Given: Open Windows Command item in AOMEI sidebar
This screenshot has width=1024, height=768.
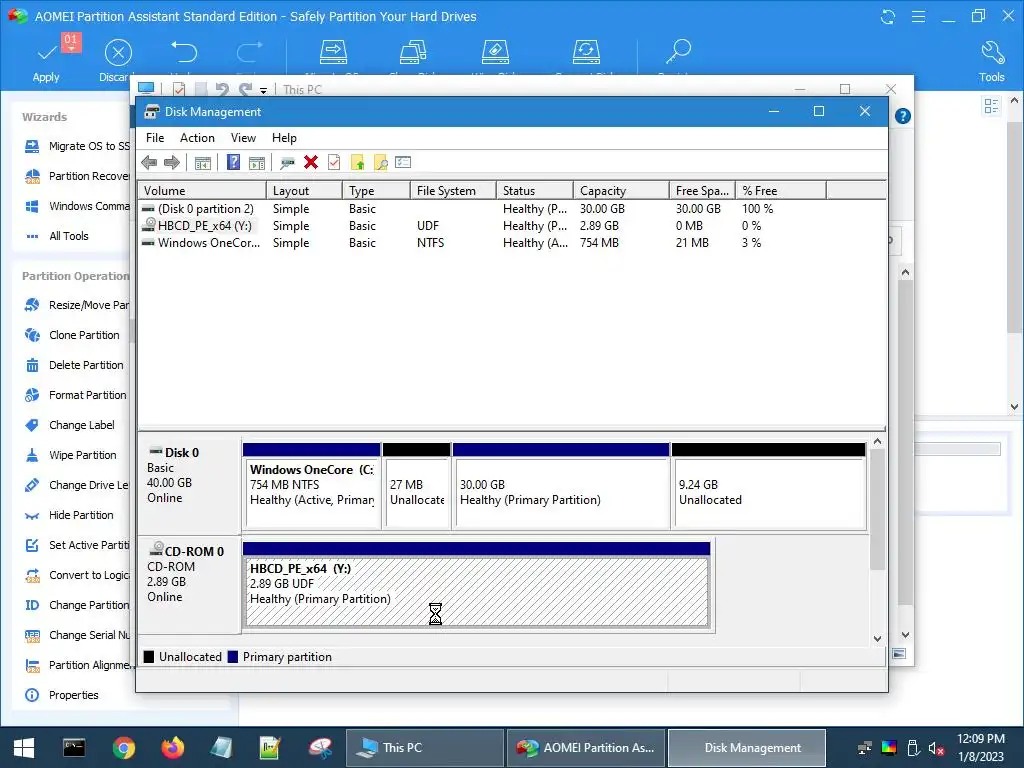Looking at the screenshot, I should 77,206.
